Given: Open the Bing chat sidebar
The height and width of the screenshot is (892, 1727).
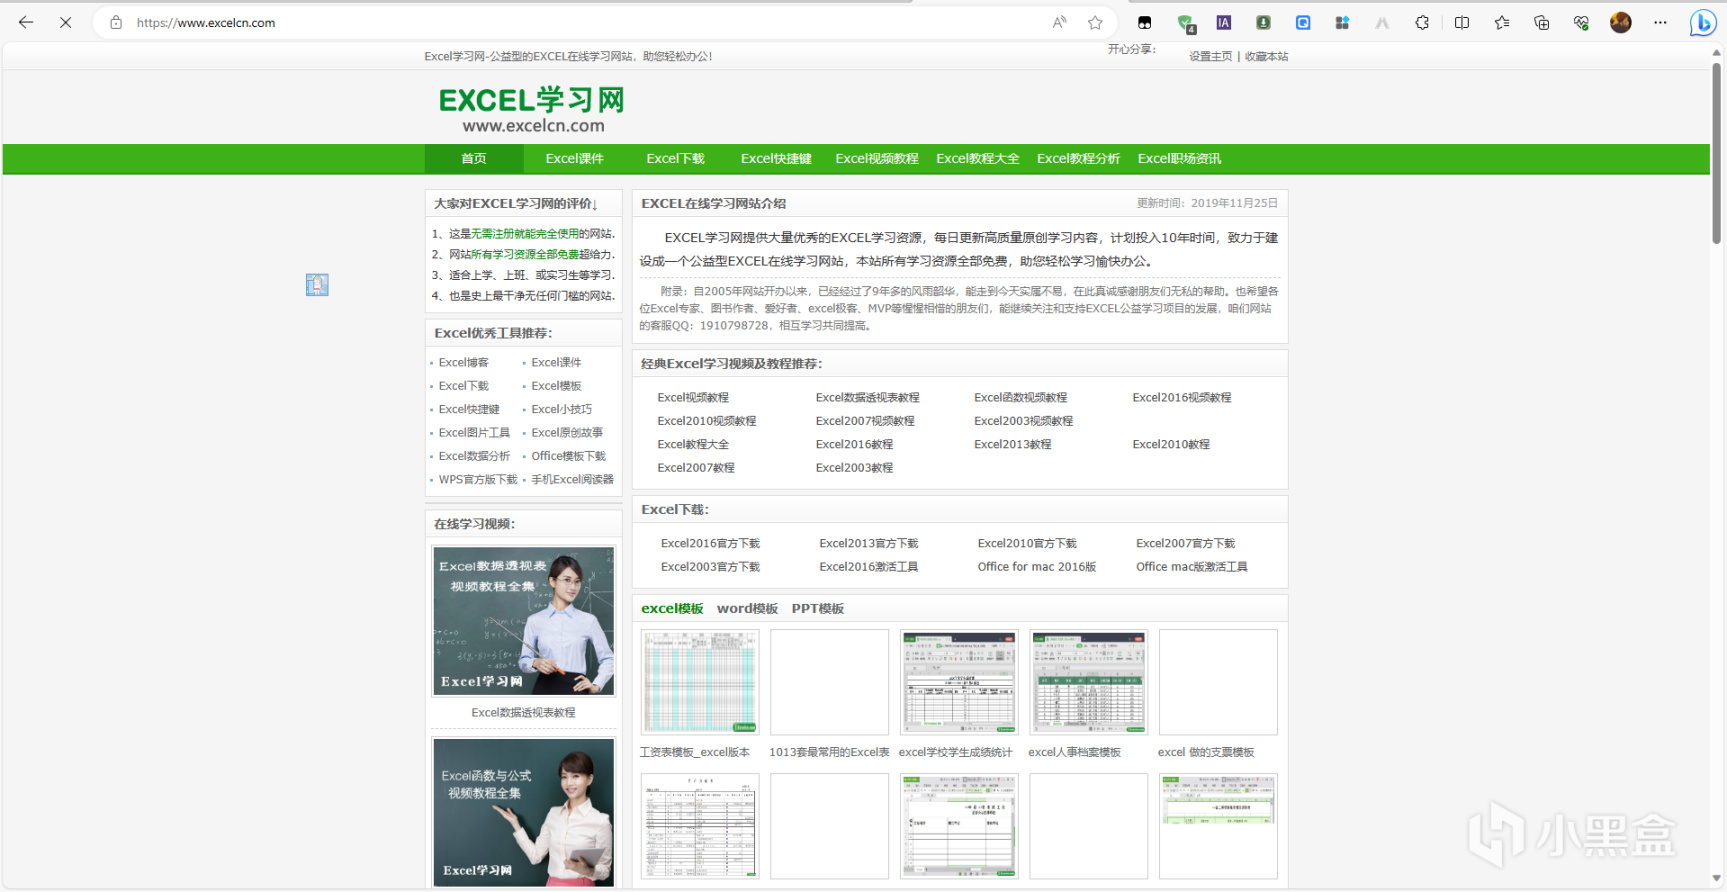Looking at the screenshot, I should pyautogui.click(x=1703, y=22).
